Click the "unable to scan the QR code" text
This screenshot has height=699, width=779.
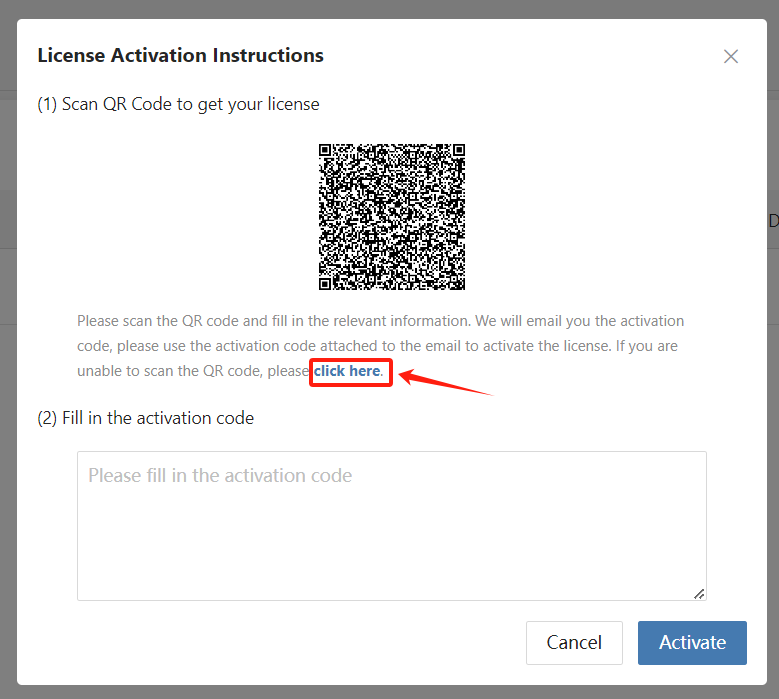[x=169, y=371]
